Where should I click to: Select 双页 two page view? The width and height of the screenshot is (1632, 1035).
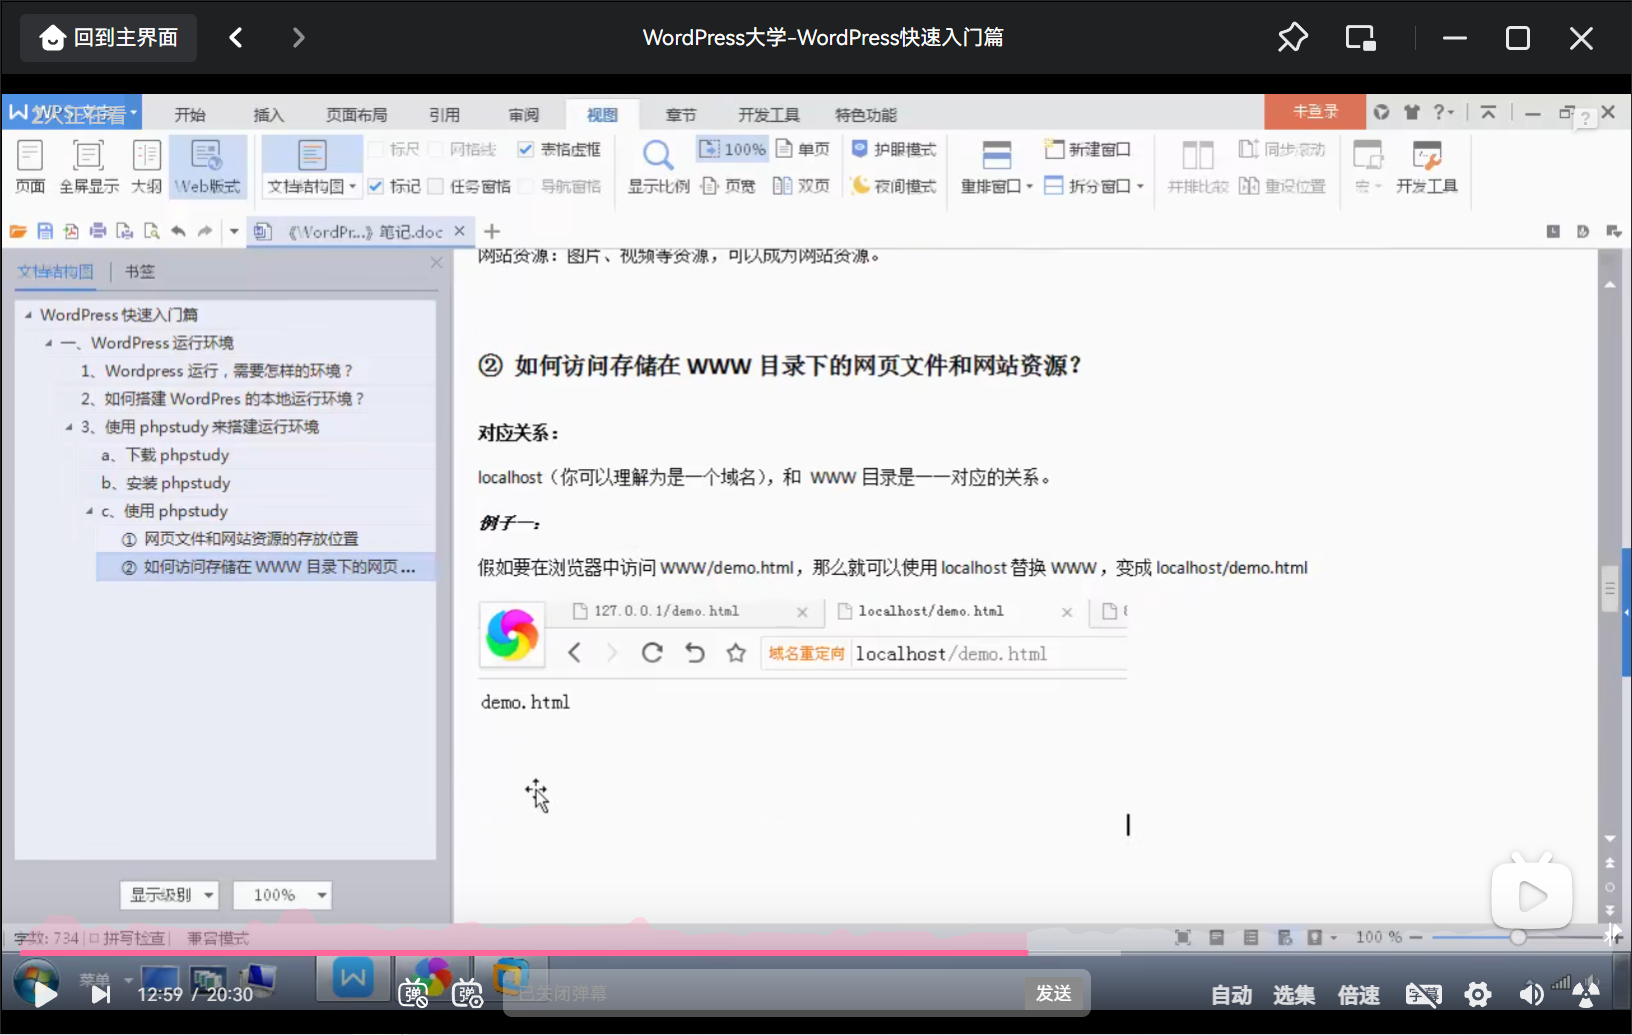pos(802,186)
